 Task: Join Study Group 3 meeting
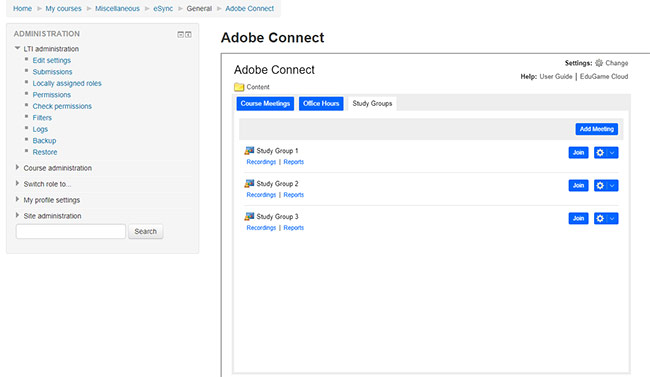click(x=578, y=218)
